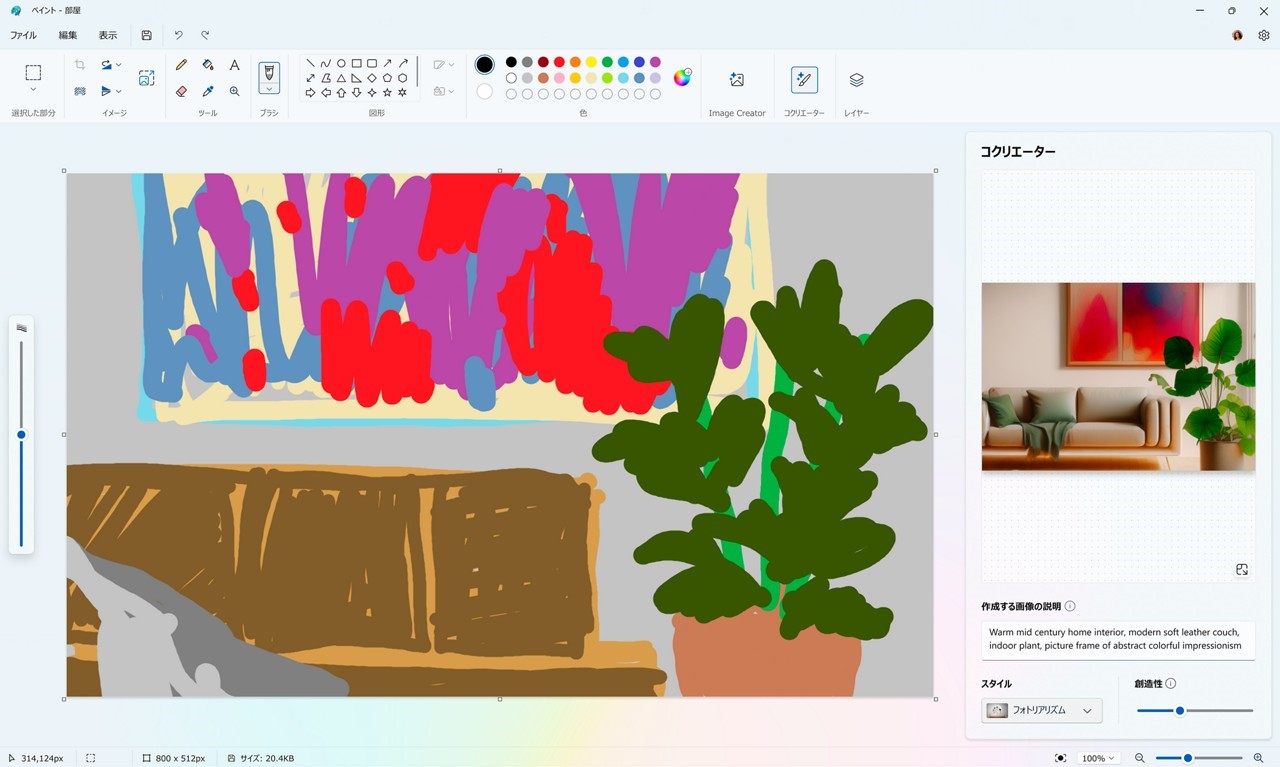
Task: Choose the Fill bucket tool
Action: coord(208,65)
